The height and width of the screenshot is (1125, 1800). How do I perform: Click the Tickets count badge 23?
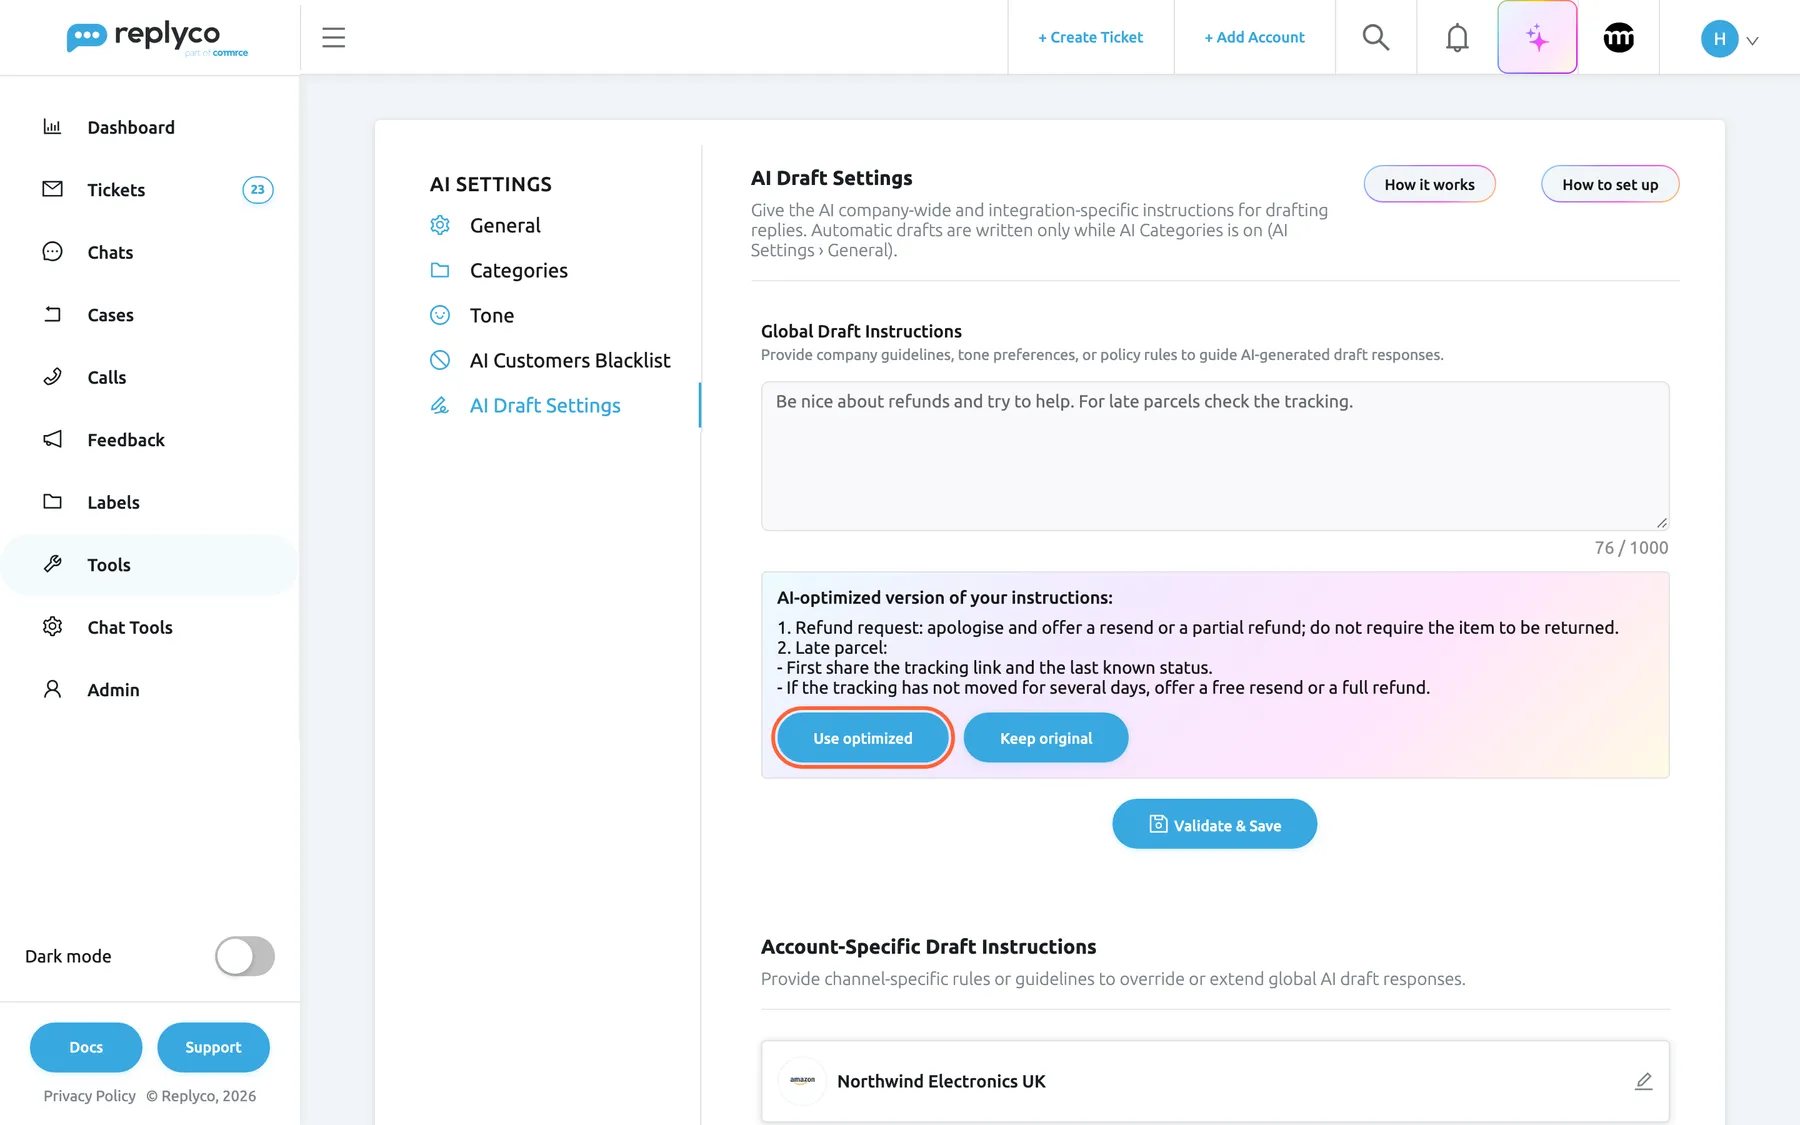point(258,189)
